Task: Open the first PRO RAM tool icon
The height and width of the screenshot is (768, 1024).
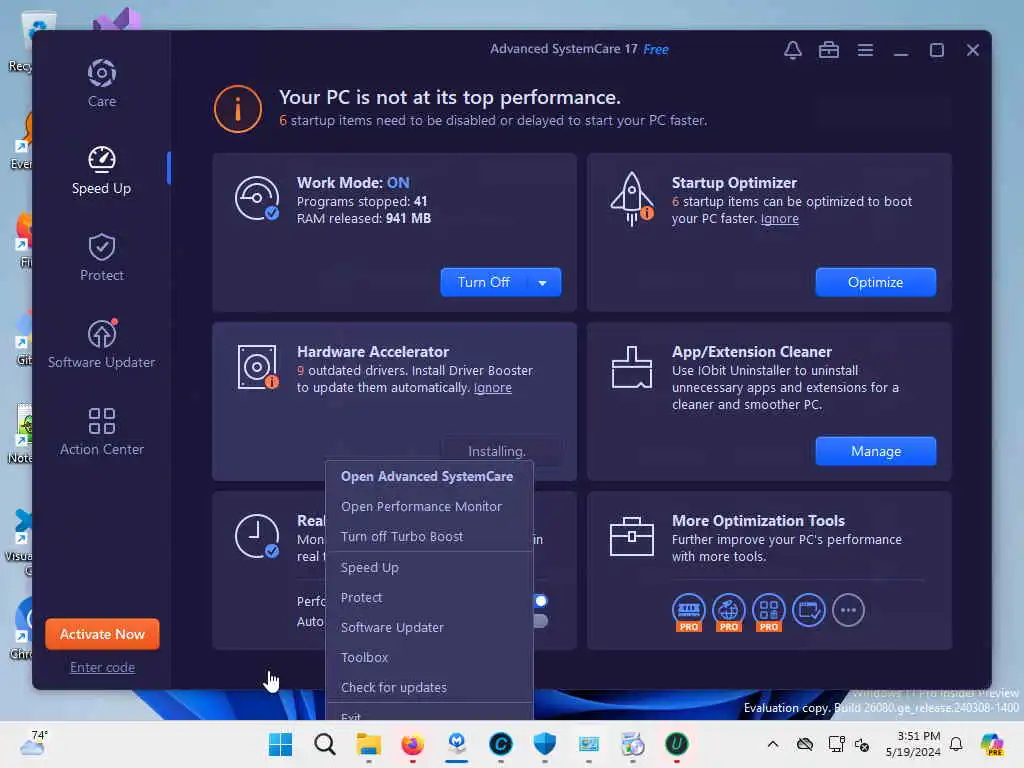Action: (688, 612)
